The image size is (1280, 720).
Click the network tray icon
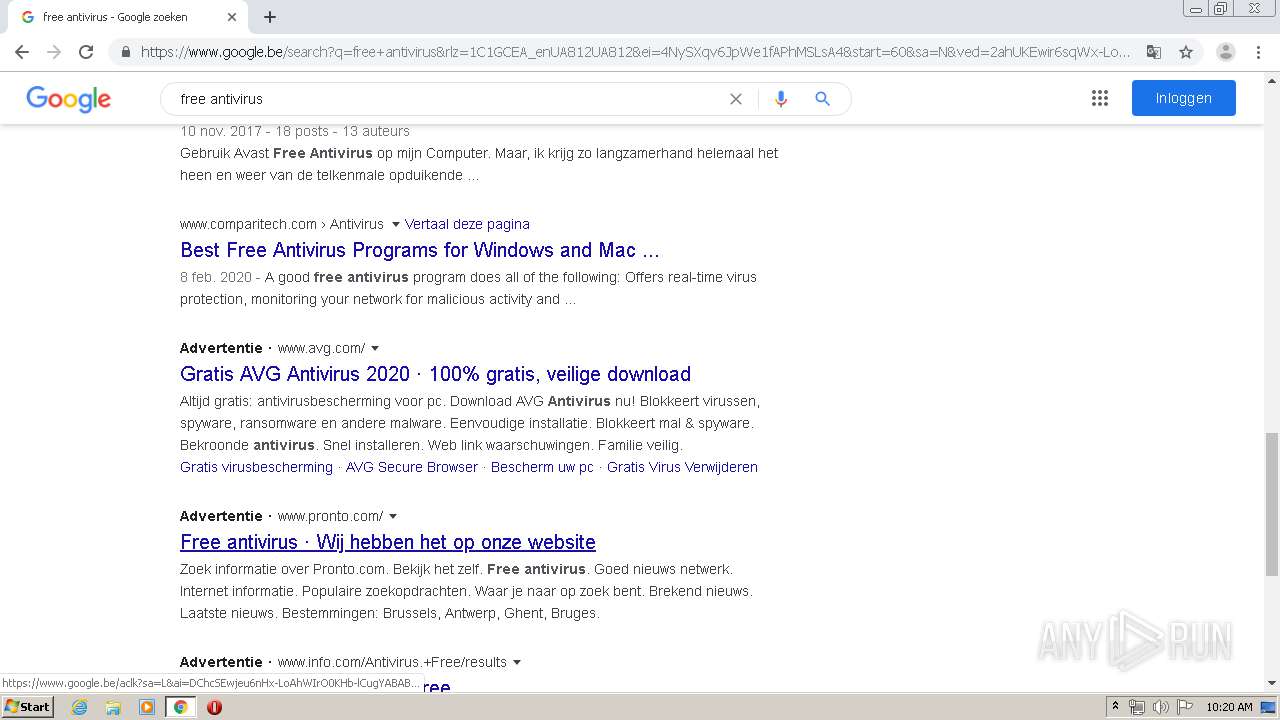[1137, 707]
